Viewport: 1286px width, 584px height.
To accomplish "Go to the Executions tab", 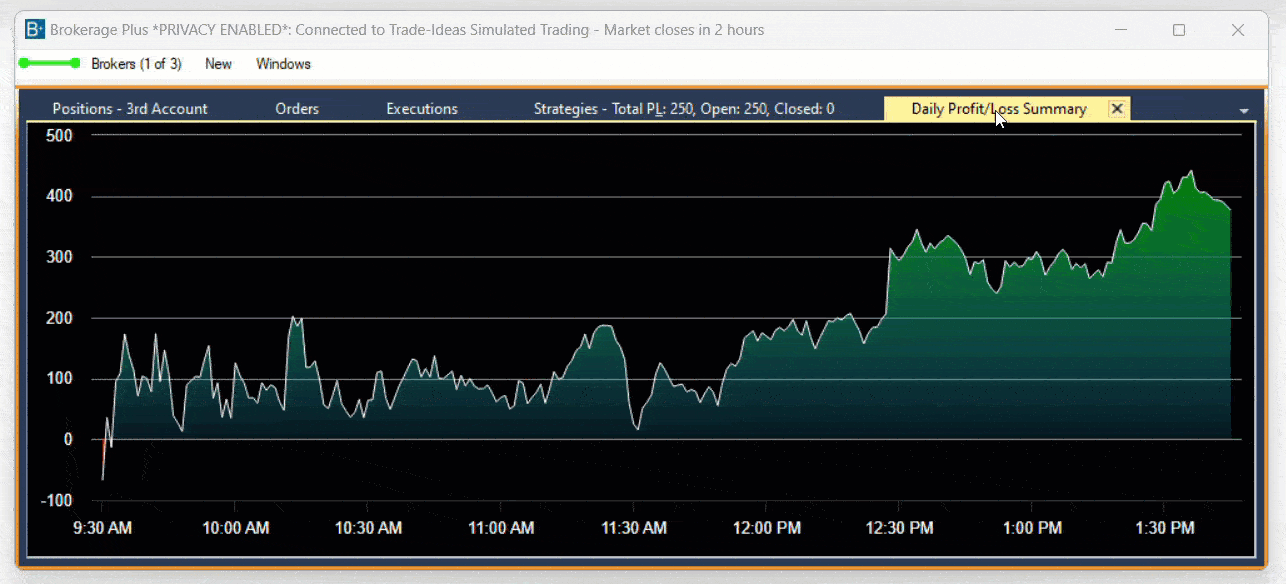I will coord(422,109).
